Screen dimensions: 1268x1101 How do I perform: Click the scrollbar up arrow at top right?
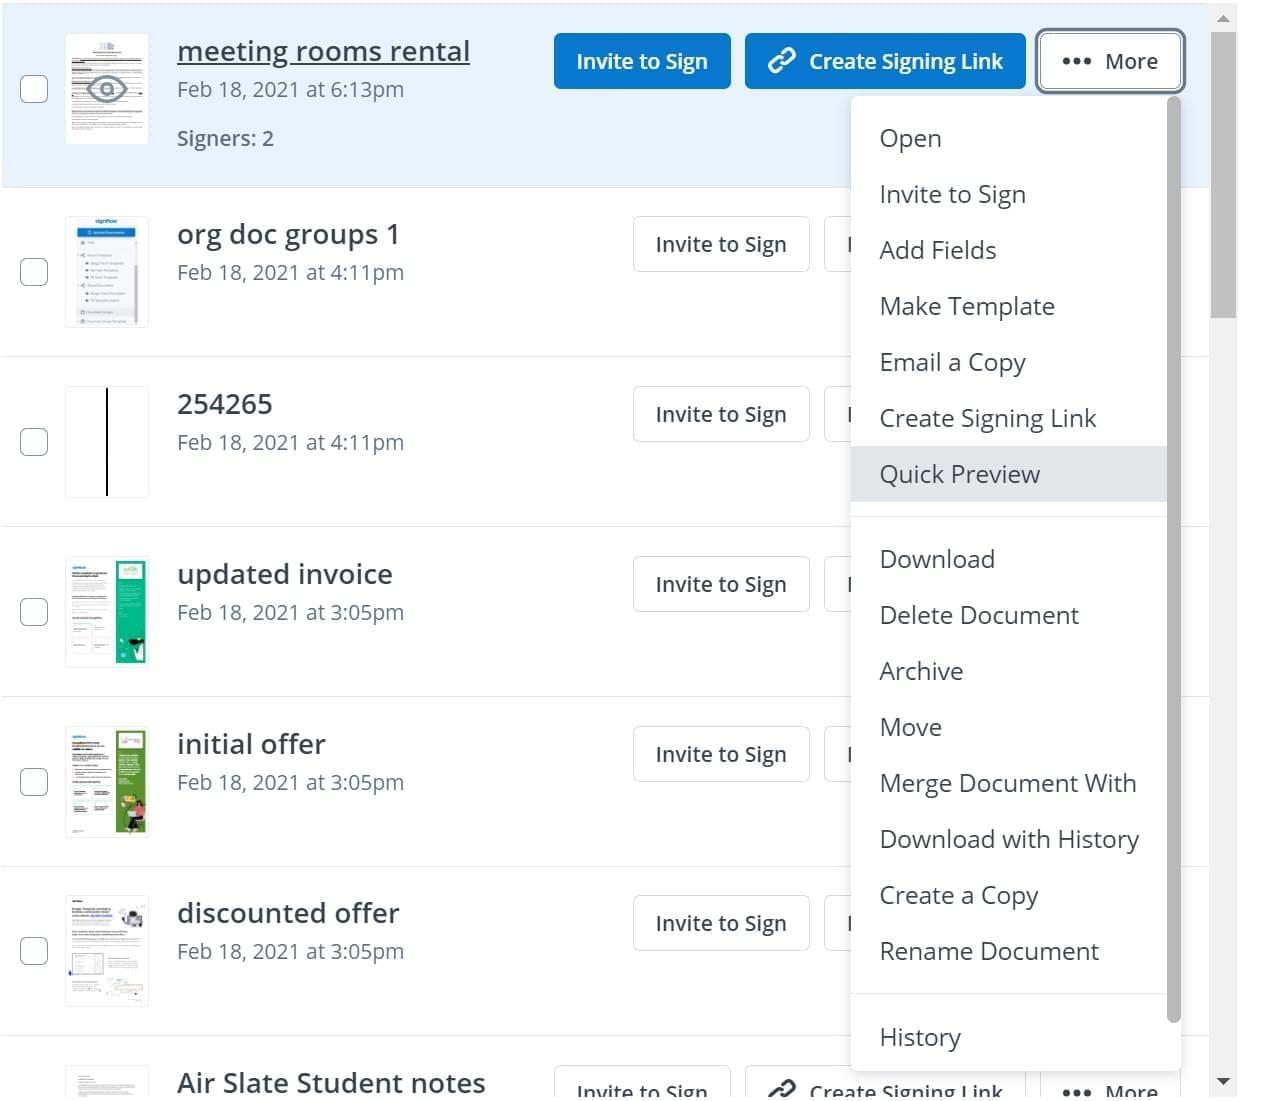pyautogui.click(x=1222, y=18)
